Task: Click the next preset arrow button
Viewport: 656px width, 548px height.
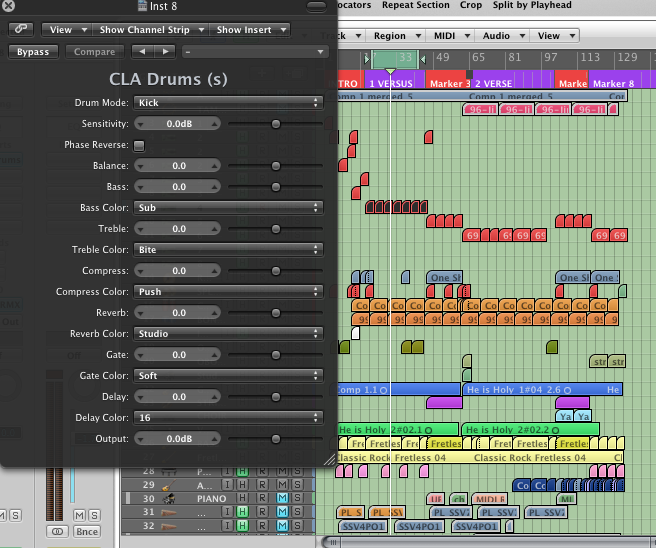Action: click(164, 51)
